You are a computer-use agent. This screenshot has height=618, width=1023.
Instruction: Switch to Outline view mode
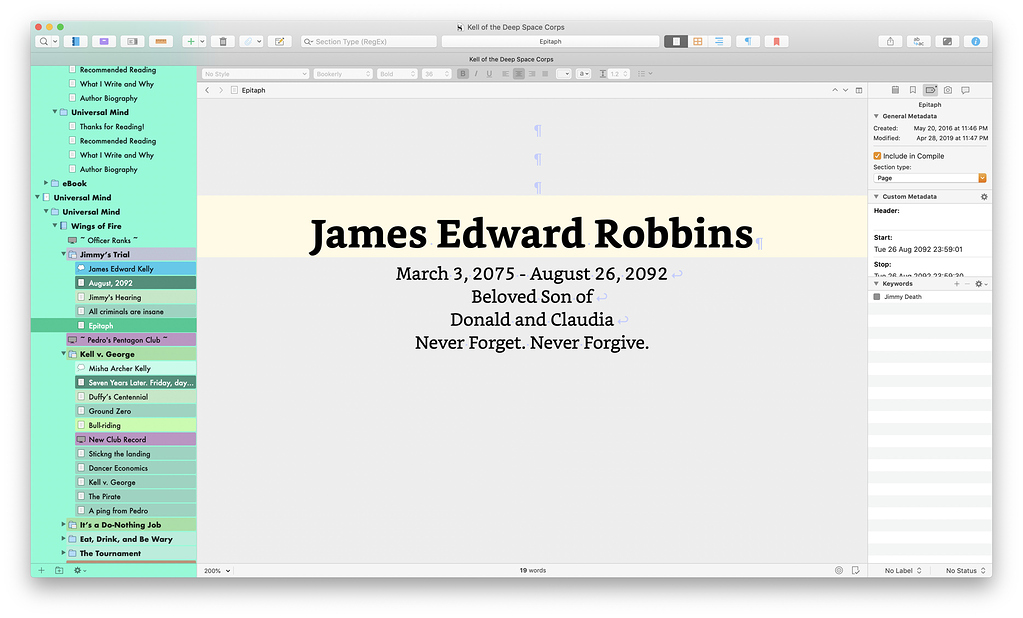(x=718, y=41)
